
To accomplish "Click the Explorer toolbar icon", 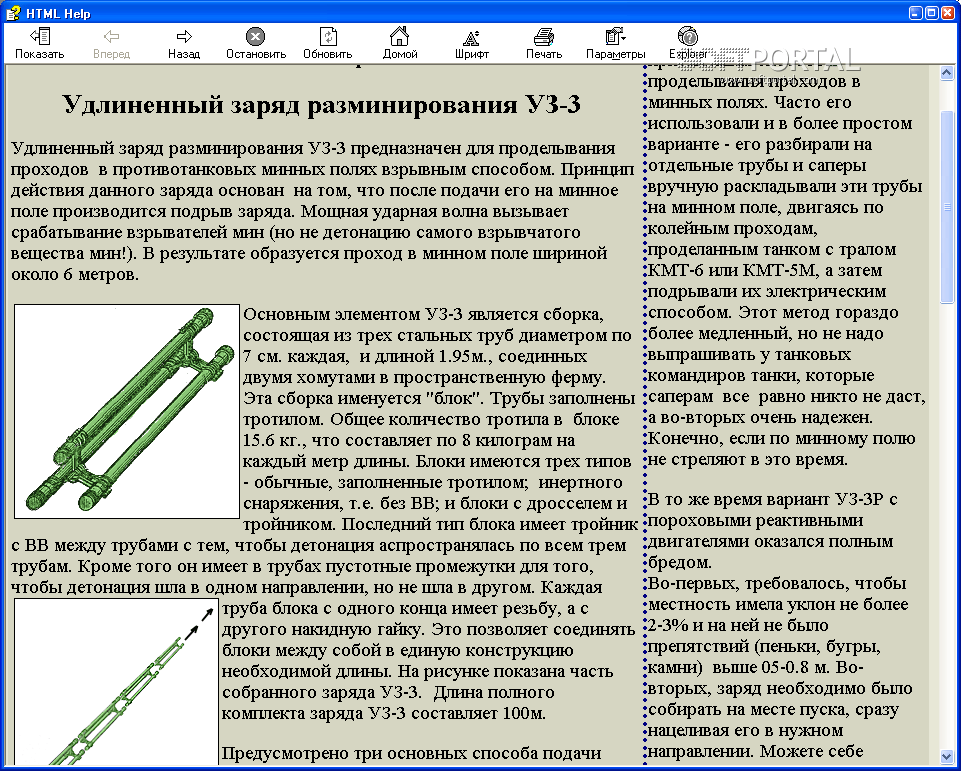I will (x=688, y=43).
